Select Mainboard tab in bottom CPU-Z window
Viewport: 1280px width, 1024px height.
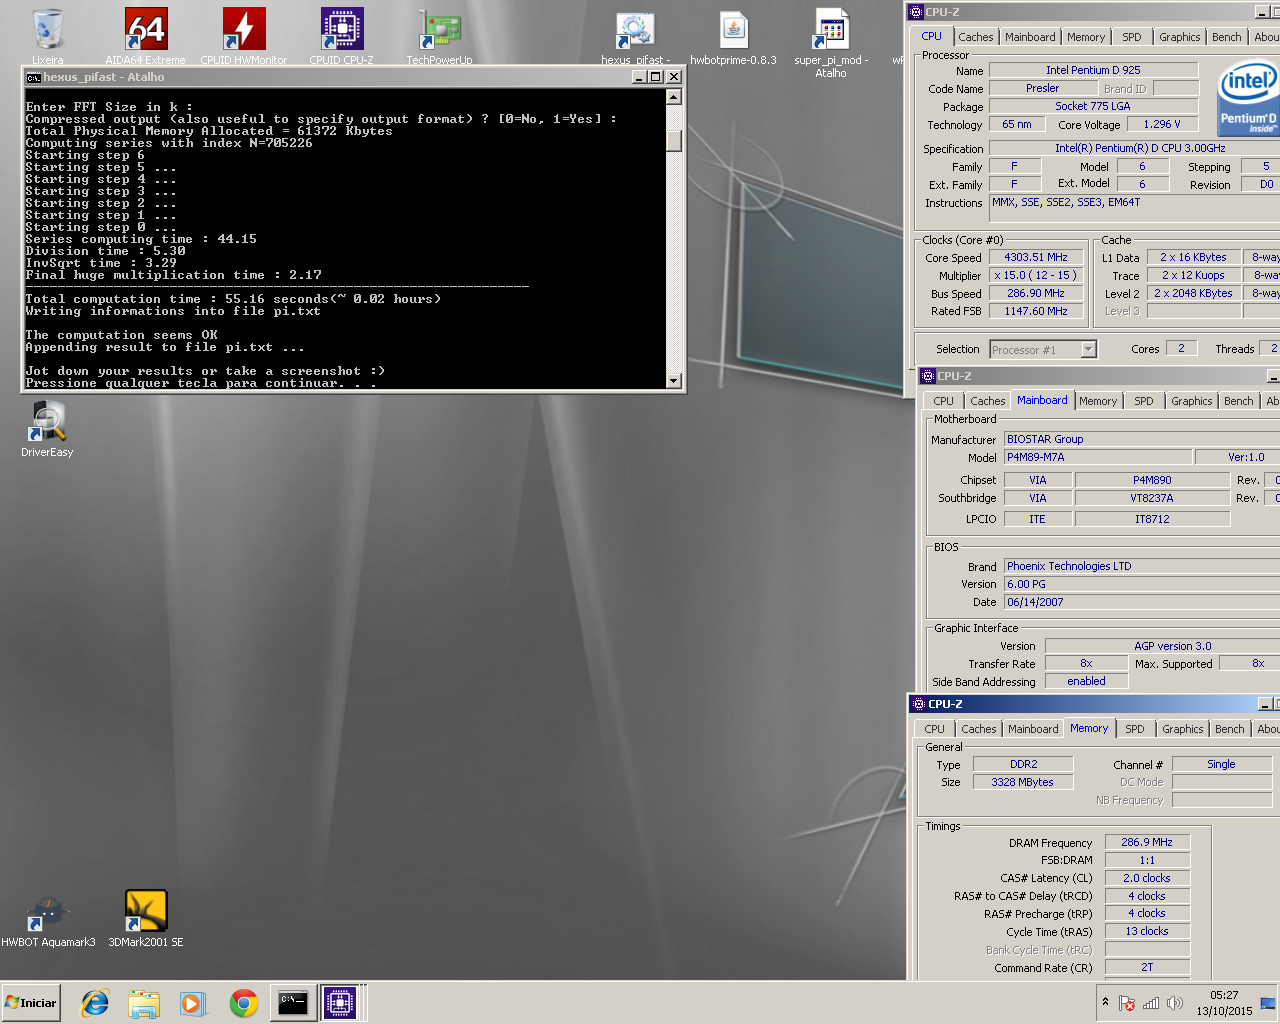[1033, 729]
